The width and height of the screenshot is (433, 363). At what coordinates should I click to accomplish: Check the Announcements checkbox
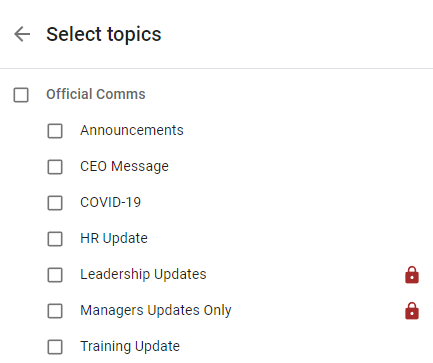click(x=55, y=131)
